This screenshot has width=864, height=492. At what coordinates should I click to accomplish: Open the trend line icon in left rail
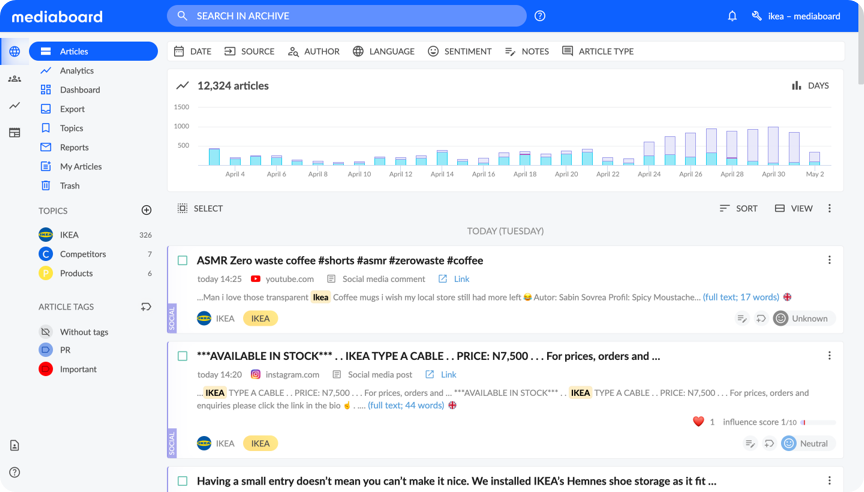14,105
